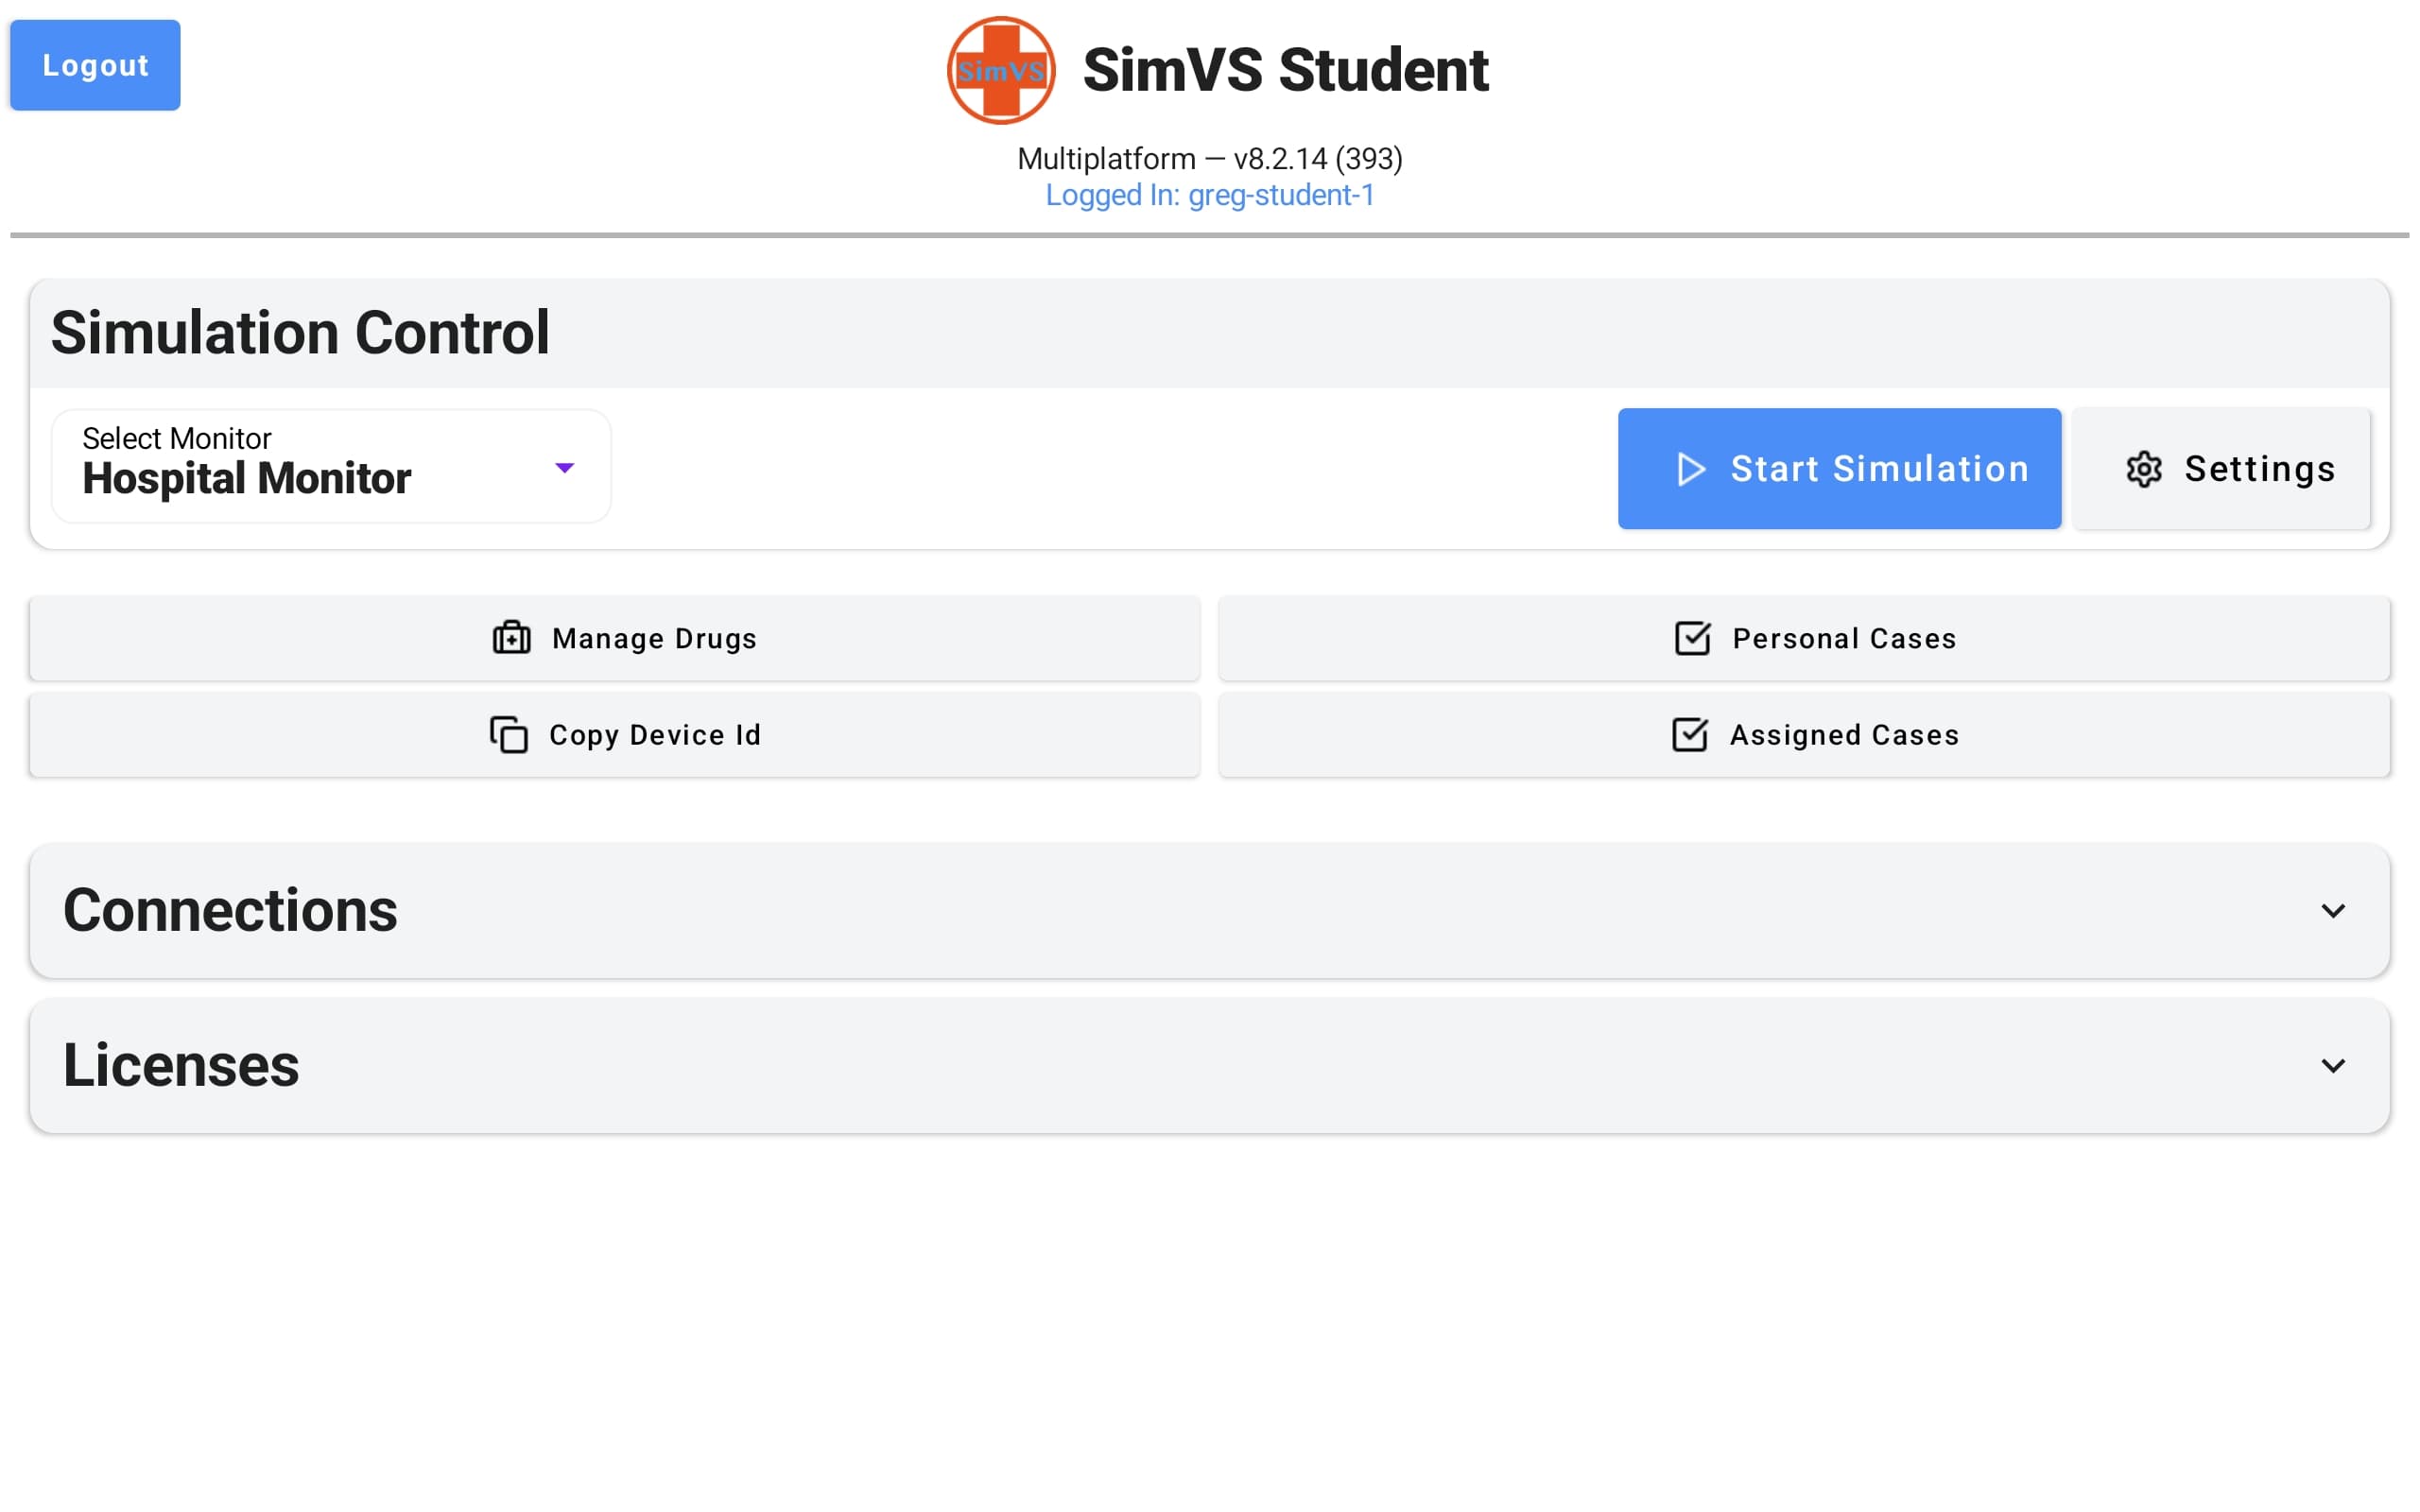Screen dimensions: 2420x1512
Task: Click the copy icon beside Copy Device Id
Action: 509,734
